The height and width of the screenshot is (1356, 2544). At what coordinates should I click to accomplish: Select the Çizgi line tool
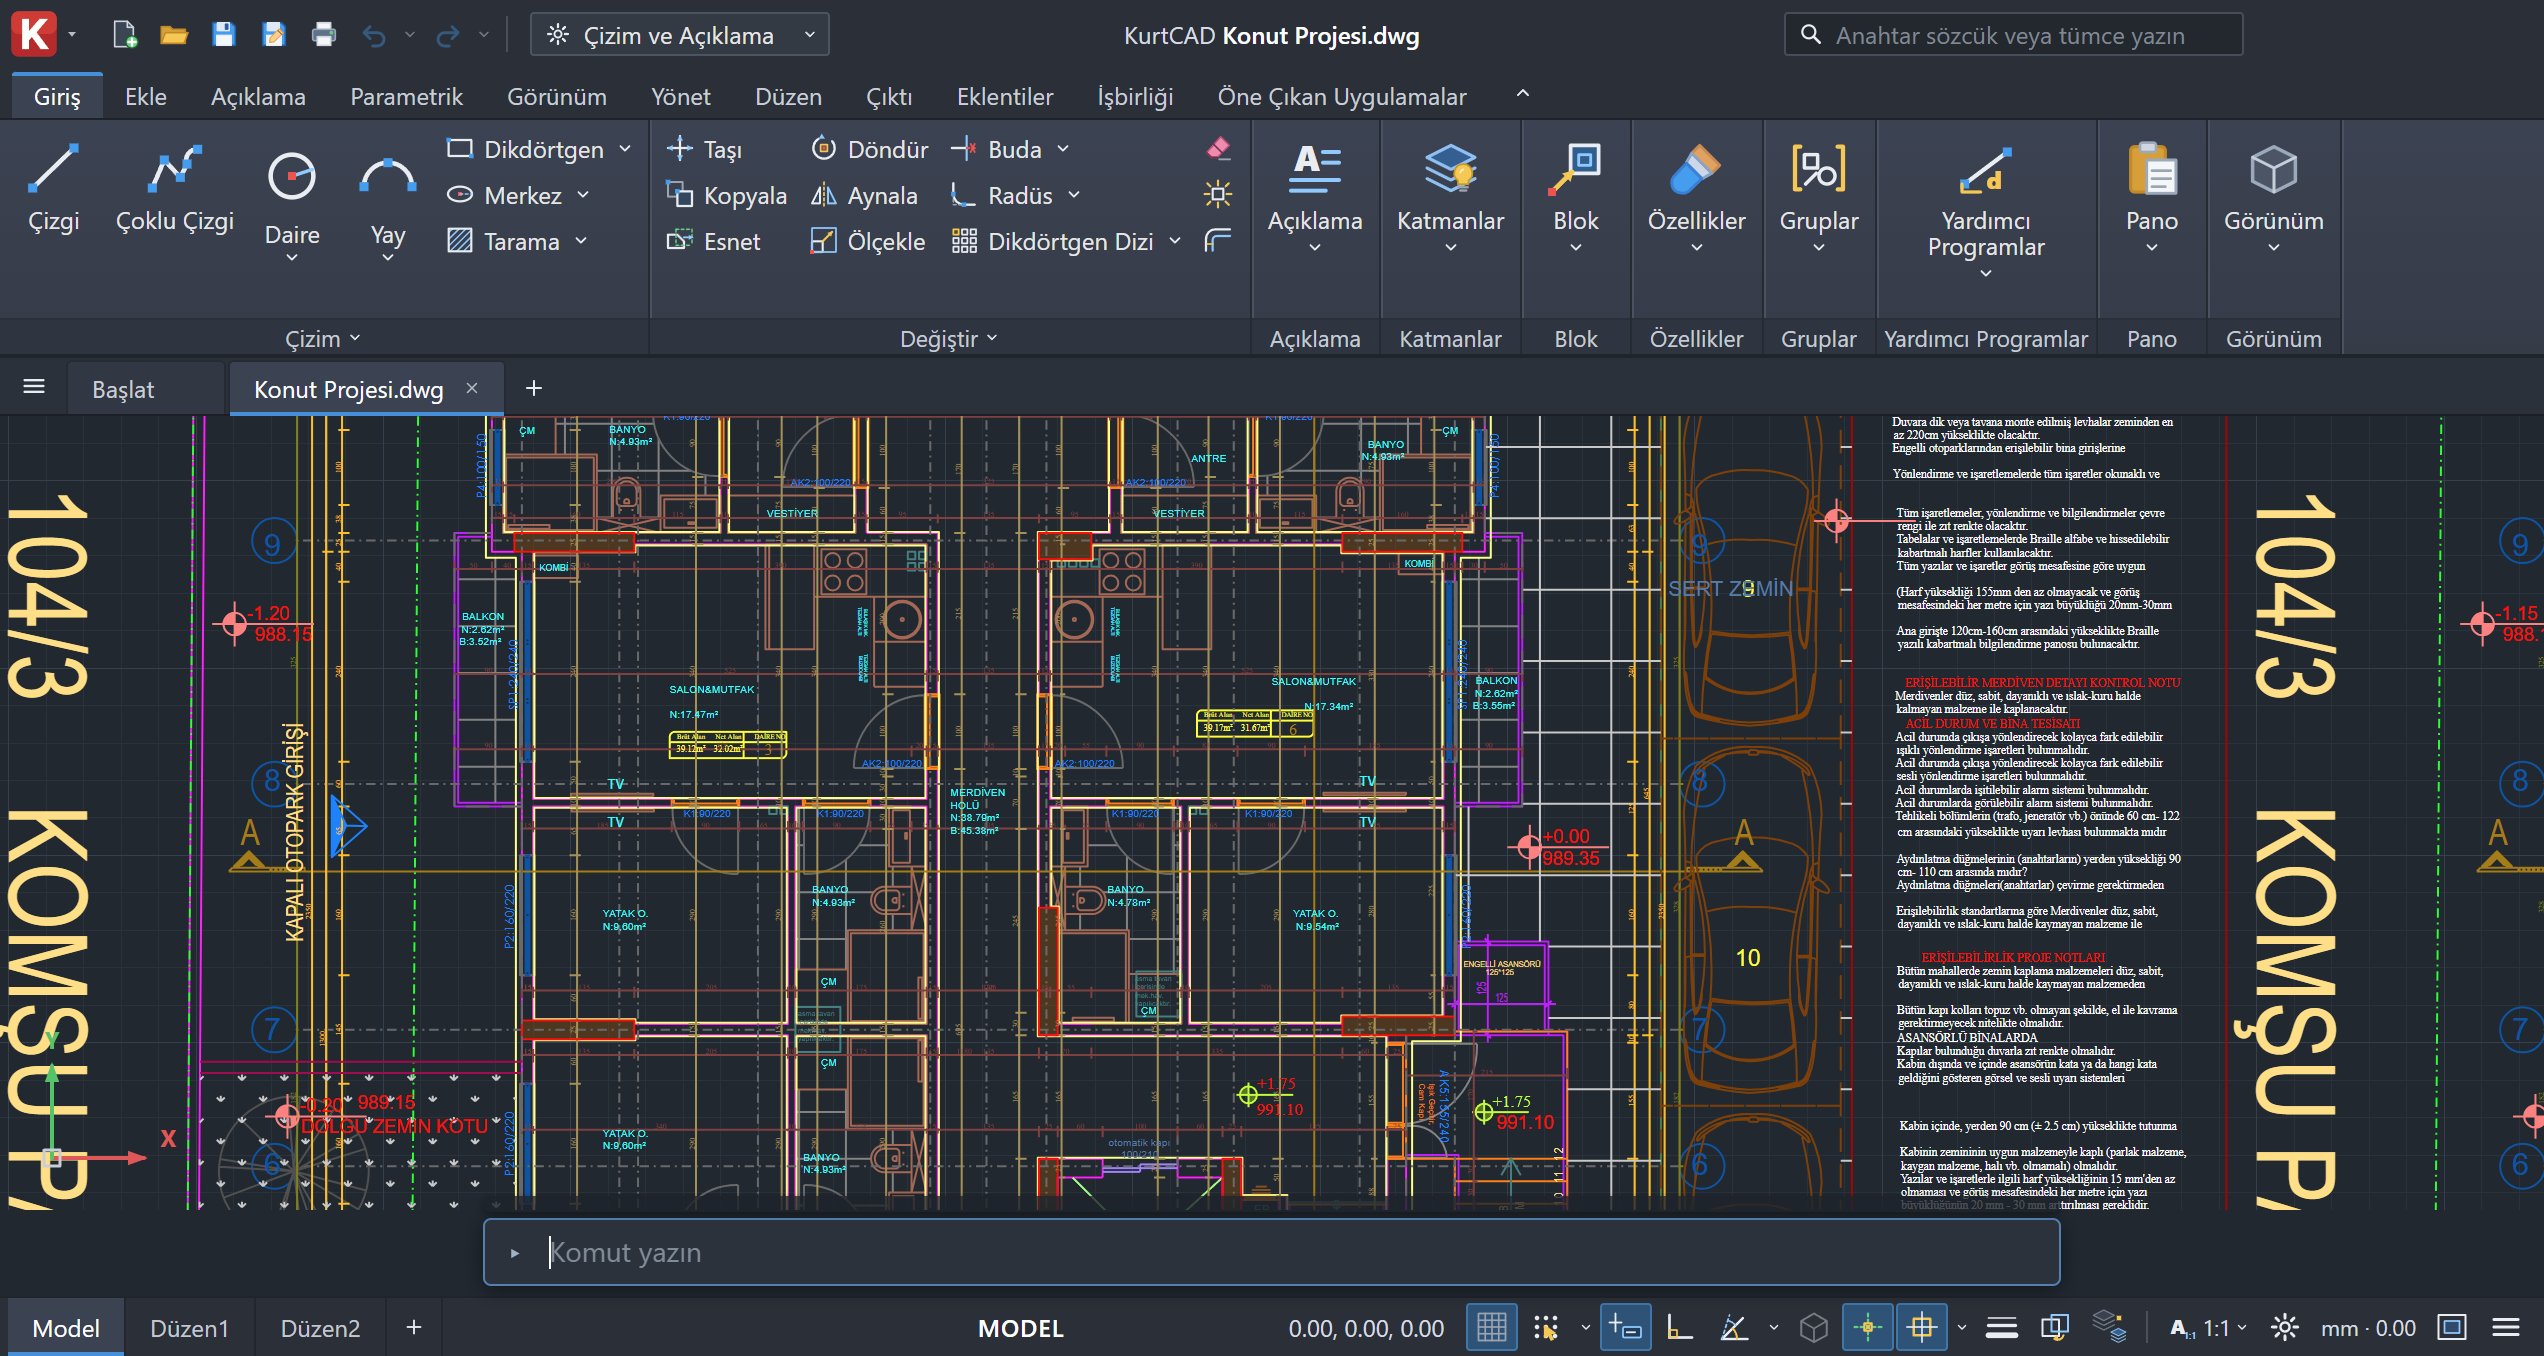53,188
